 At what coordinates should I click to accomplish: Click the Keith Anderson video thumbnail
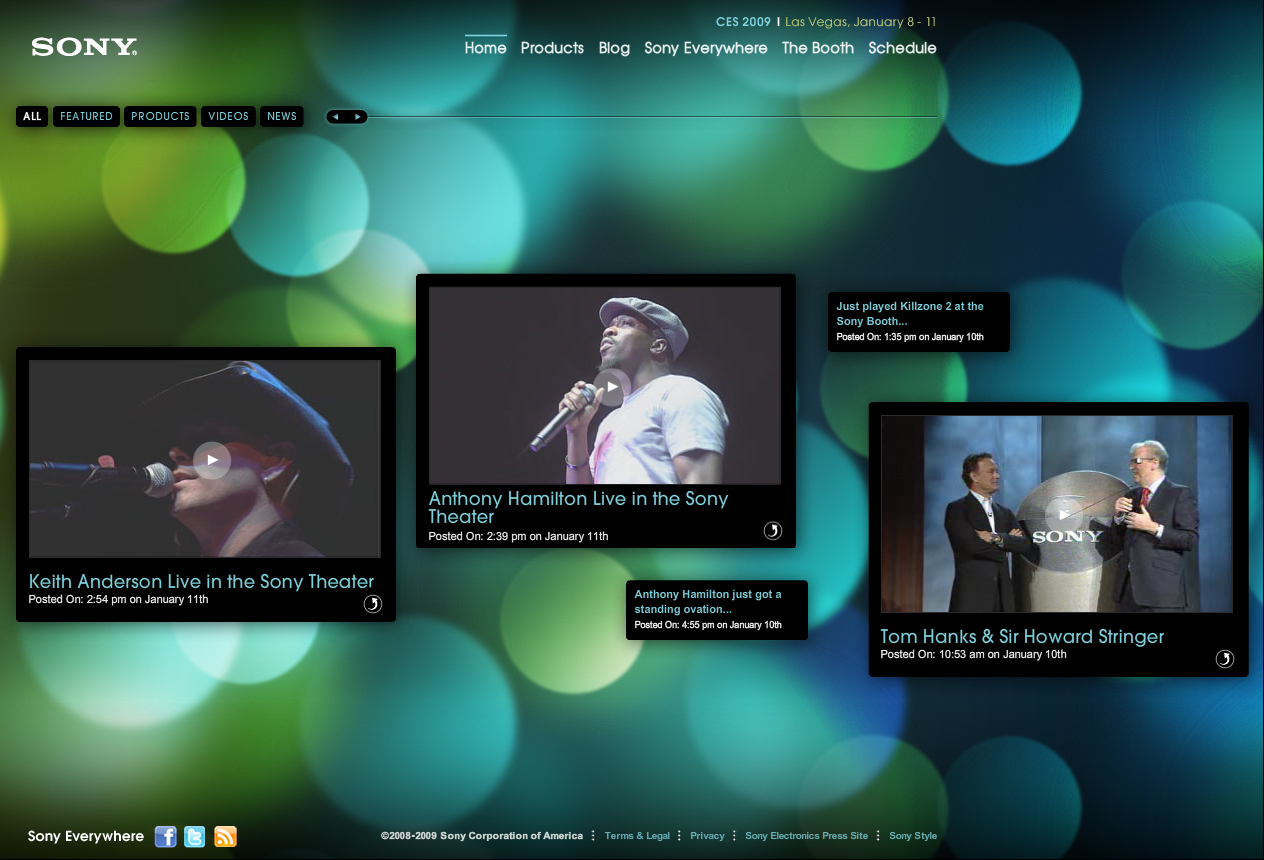pyautogui.click(x=205, y=459)
